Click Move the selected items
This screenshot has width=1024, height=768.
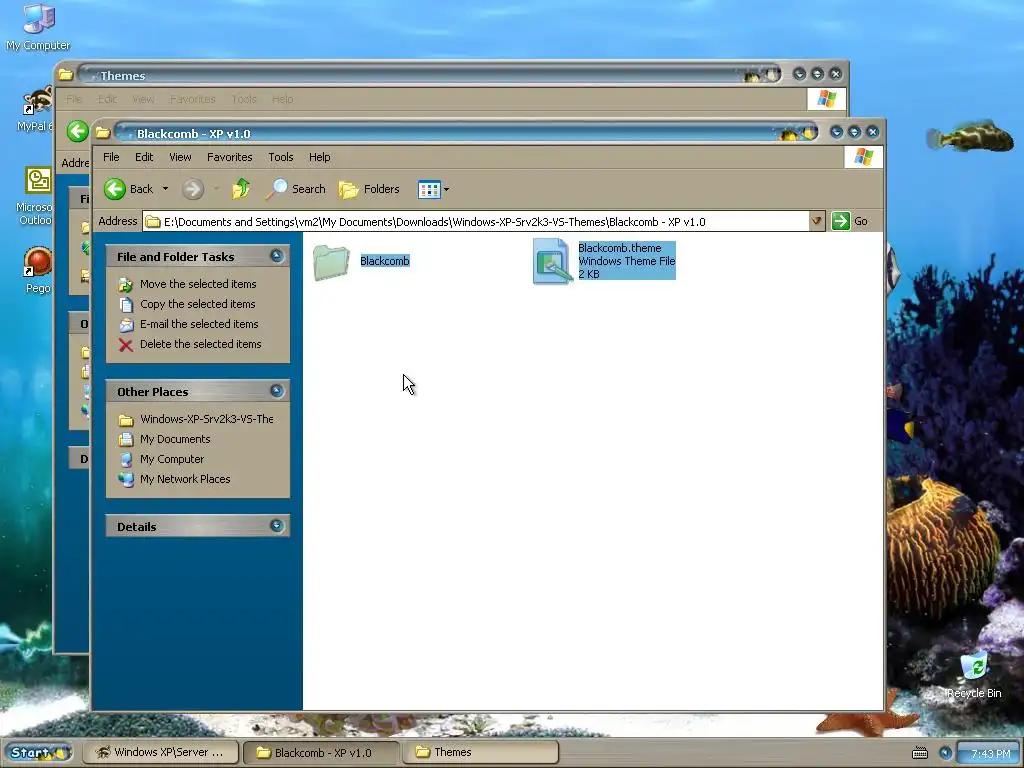click(x=198, y=284)
